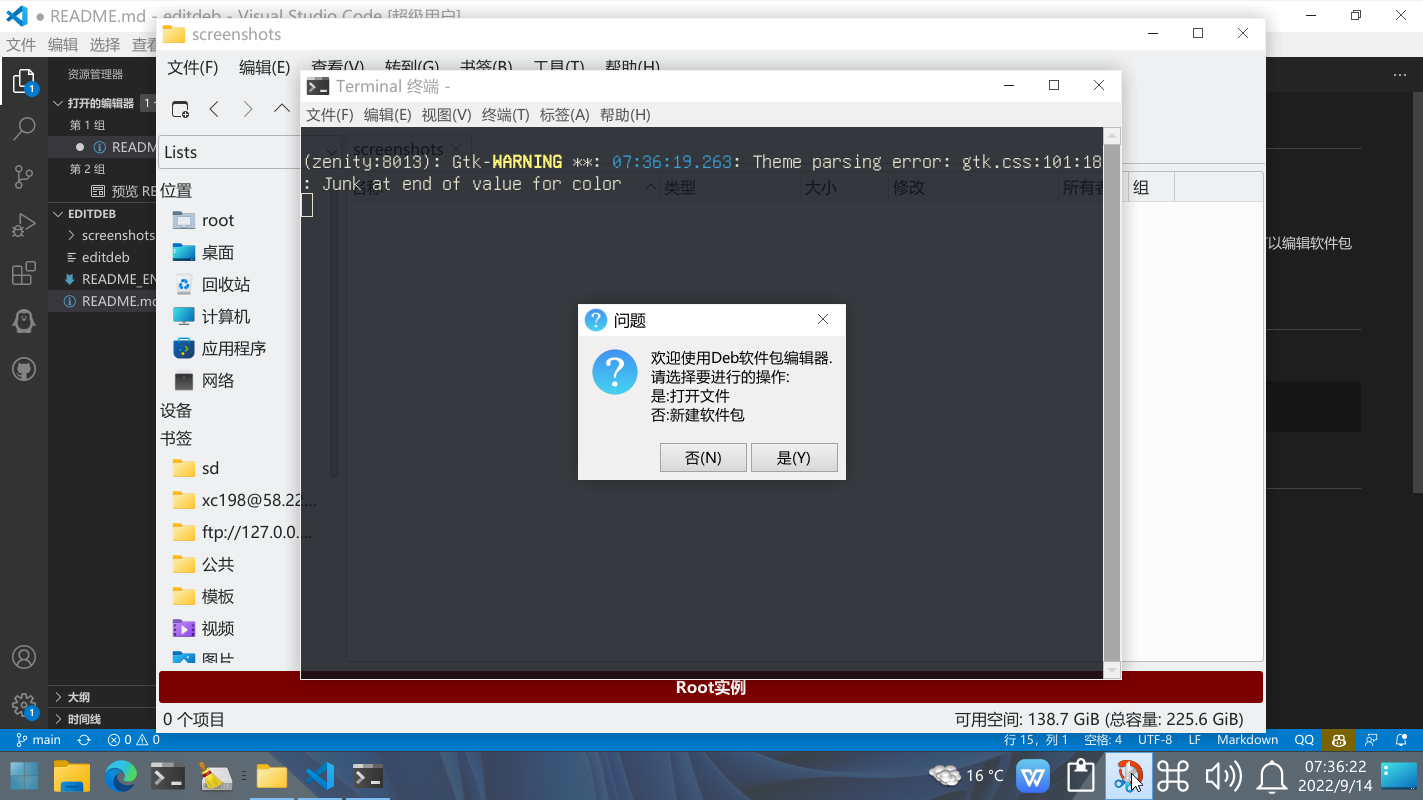Click the broom cleaner icon on taskbar
Viewport: 1423px width, 800px height.
pyautogui.click(x=216, y=776)
